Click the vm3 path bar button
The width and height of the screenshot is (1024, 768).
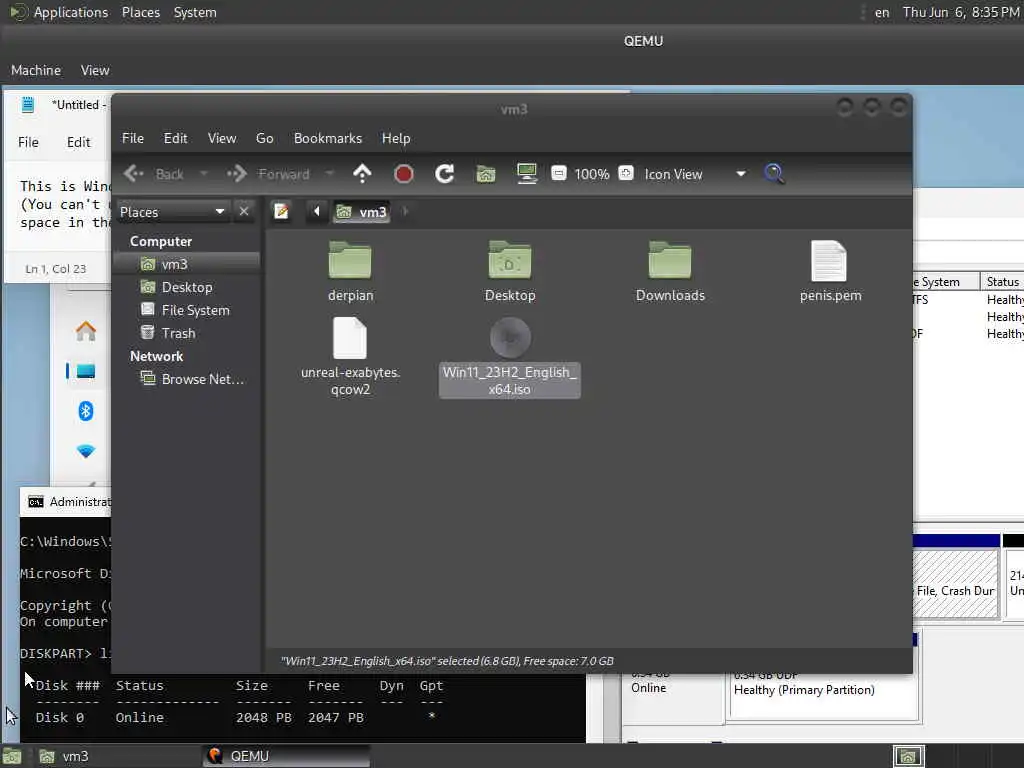pos(362,212)
